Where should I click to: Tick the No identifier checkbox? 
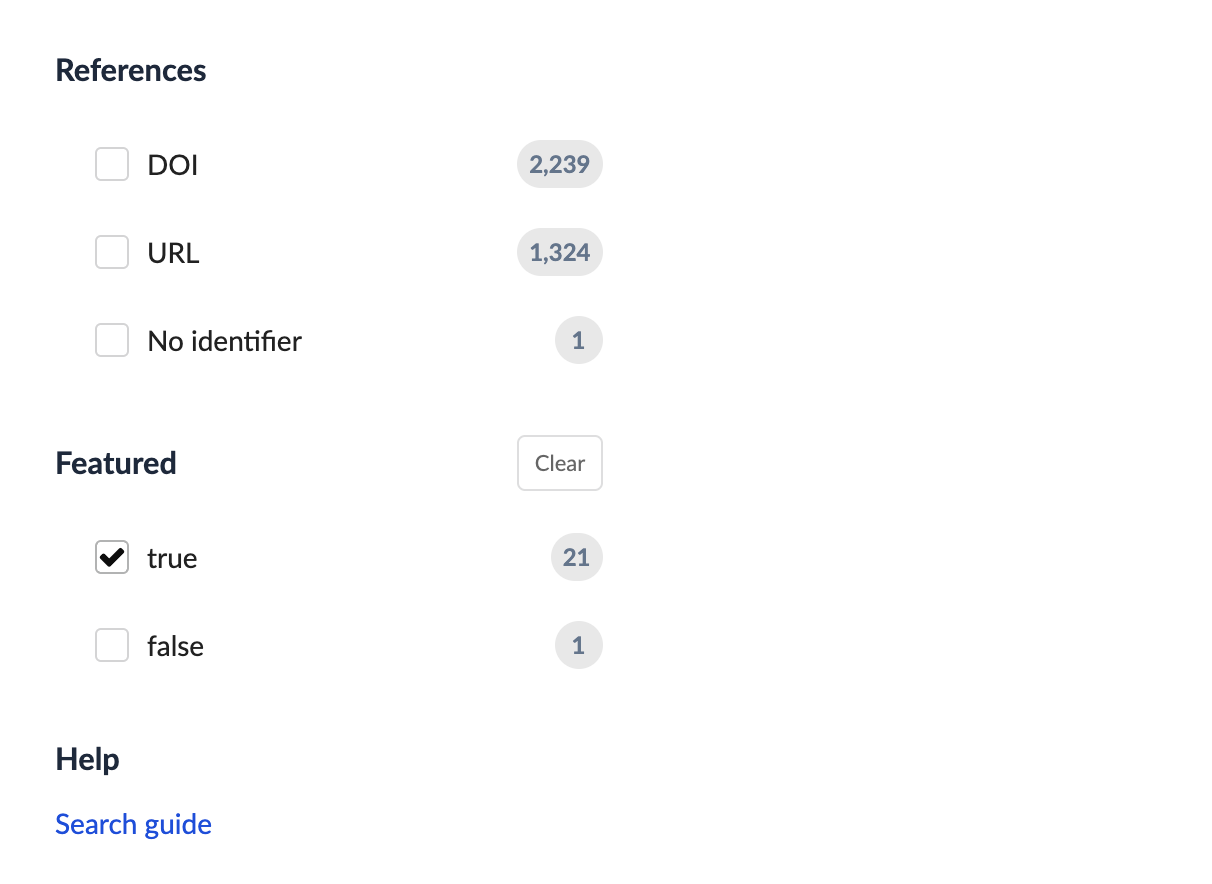112,340
